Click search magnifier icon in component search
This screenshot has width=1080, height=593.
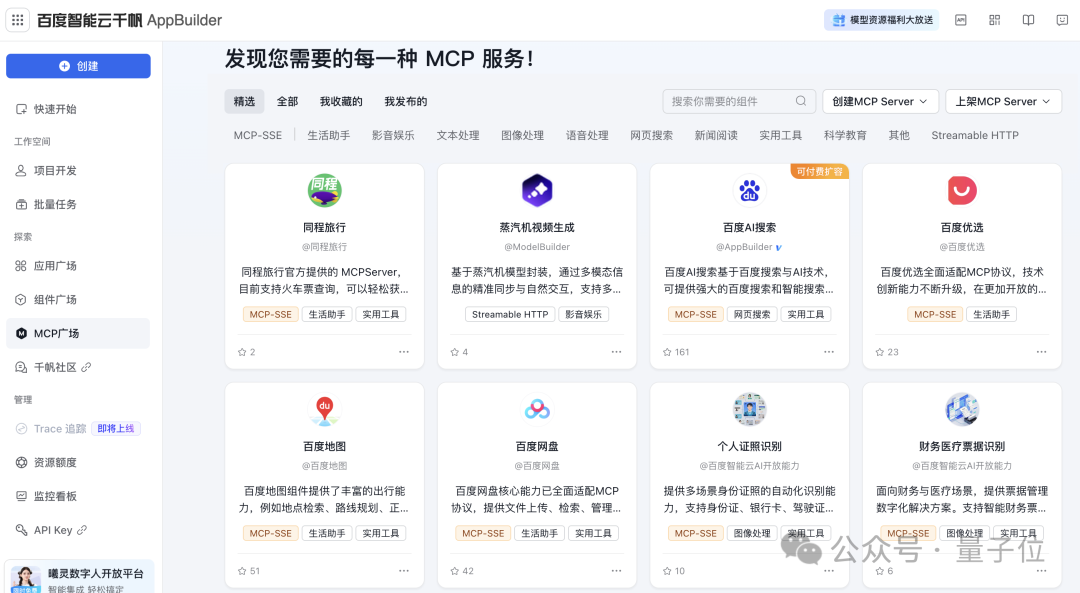click(801, 101)
